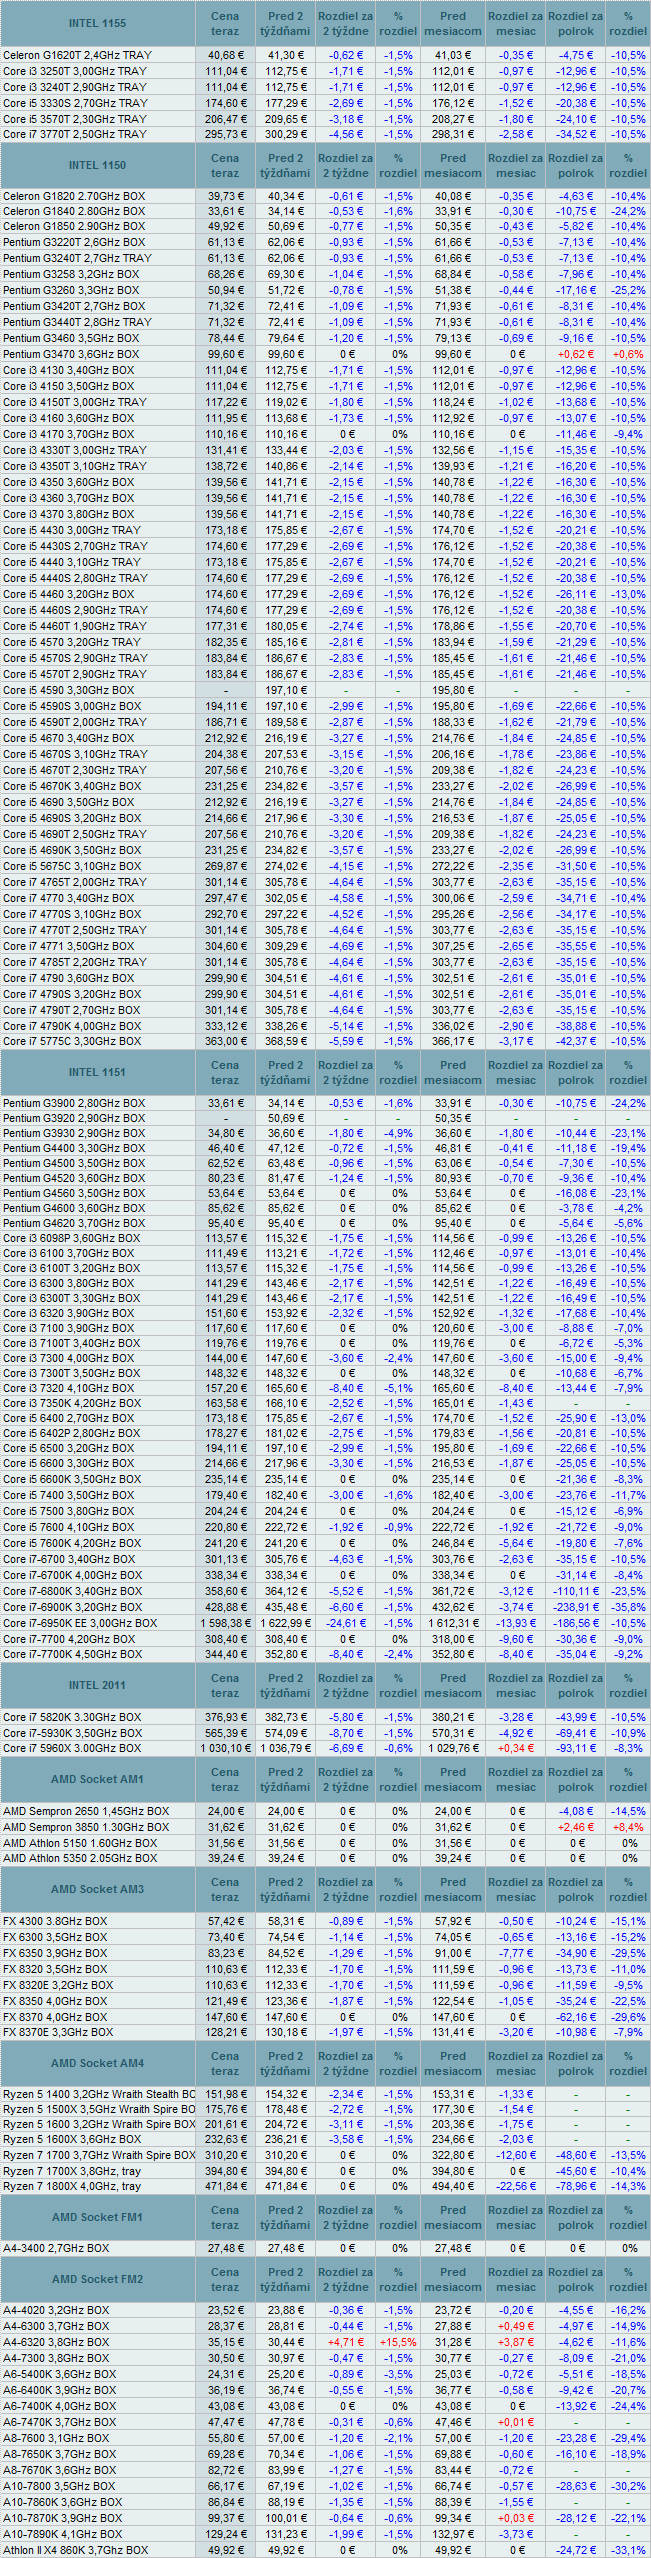Select 'Ryzen 7 1800X 4,0GHz, tray' row name
Screen dimensions: 651x2558
pos(72,2186)
